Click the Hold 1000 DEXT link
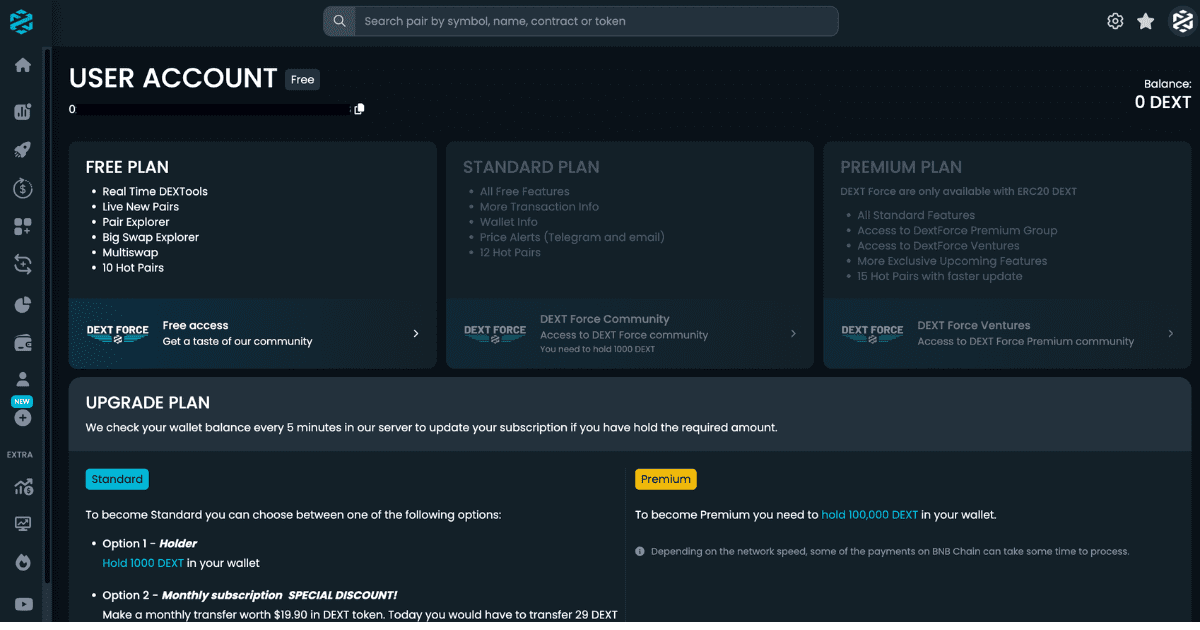 (x=142, y=563)
